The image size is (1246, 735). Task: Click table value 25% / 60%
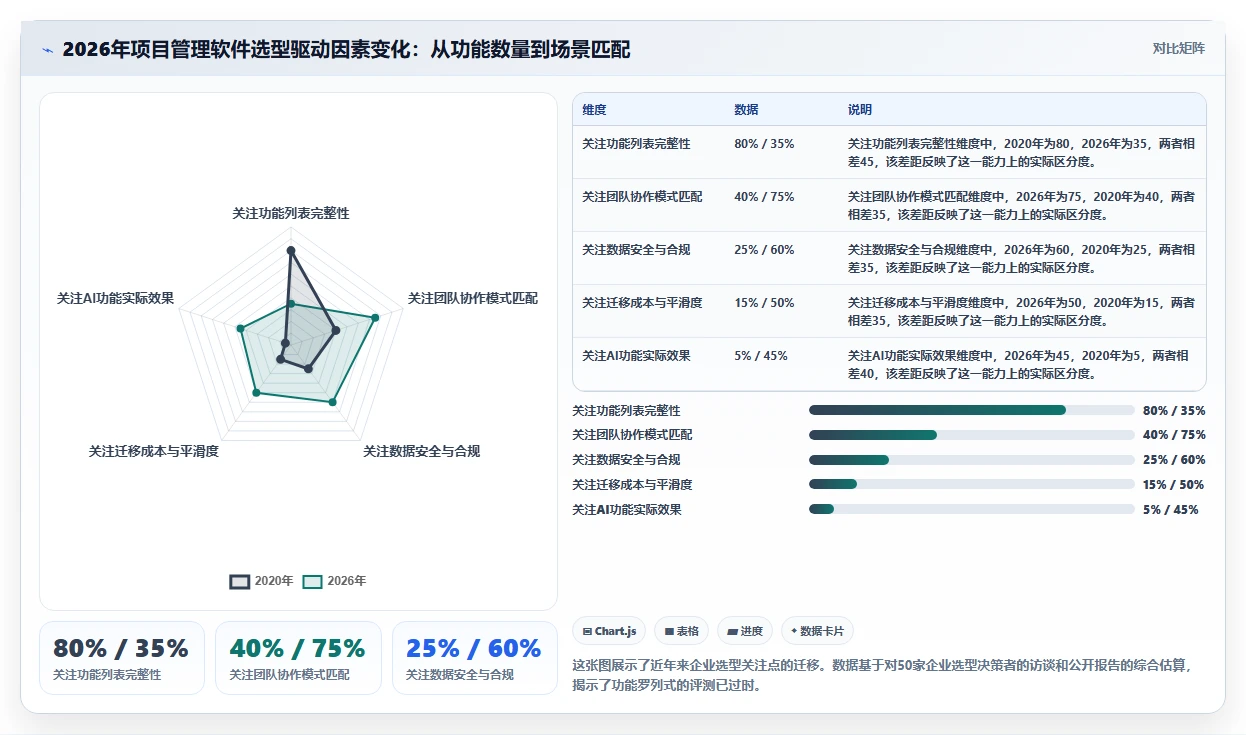pos(764,250)
